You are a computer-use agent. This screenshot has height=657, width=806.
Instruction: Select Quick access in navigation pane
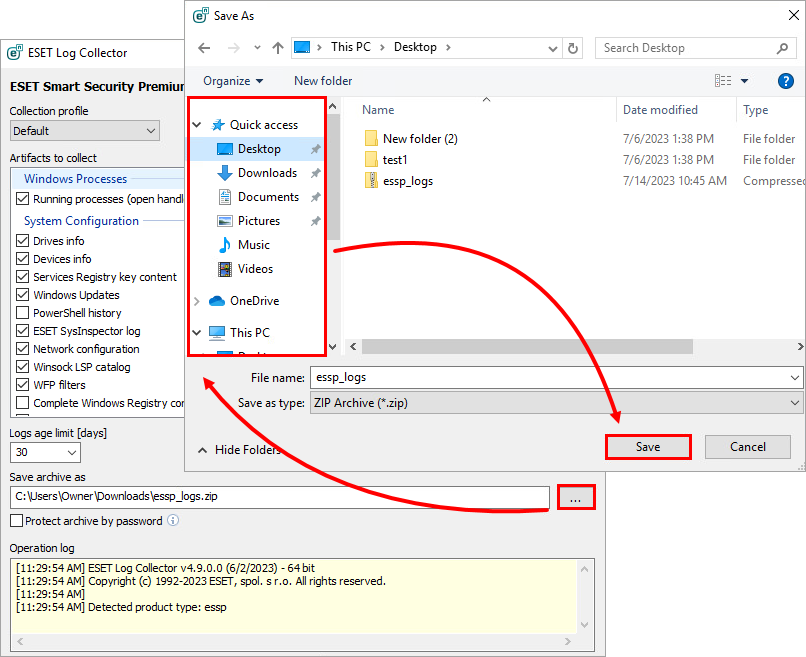264,125
